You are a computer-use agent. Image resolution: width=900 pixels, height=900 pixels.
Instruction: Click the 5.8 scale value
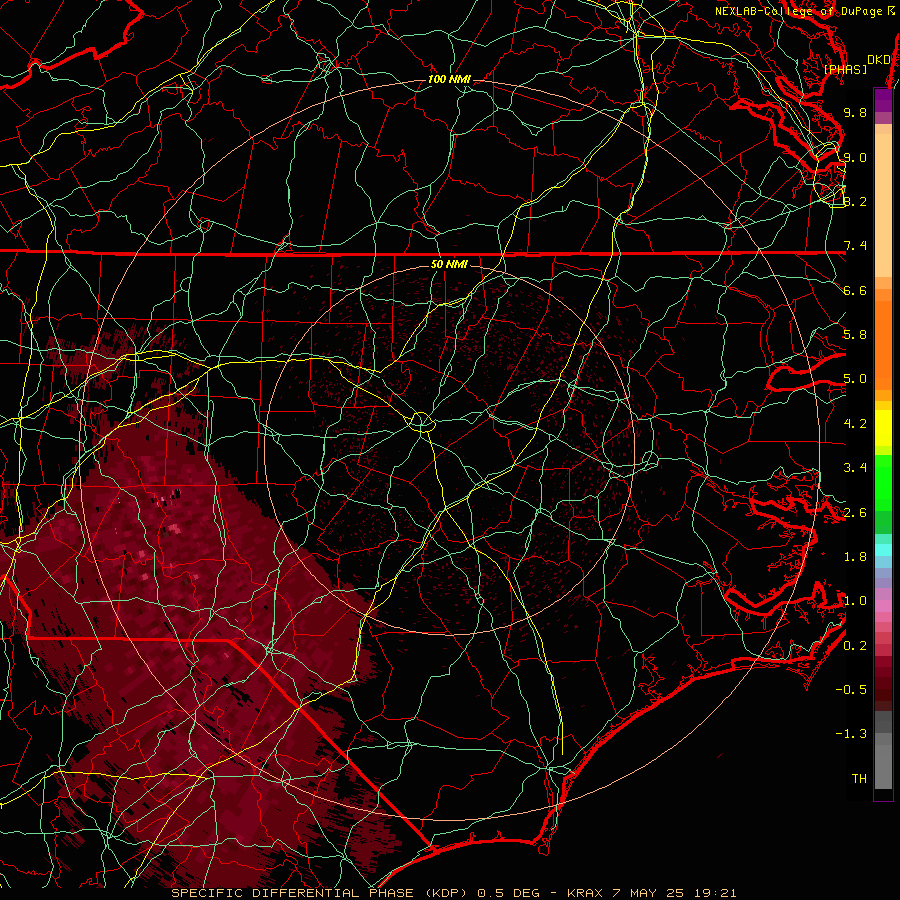(x=855, y=335)
